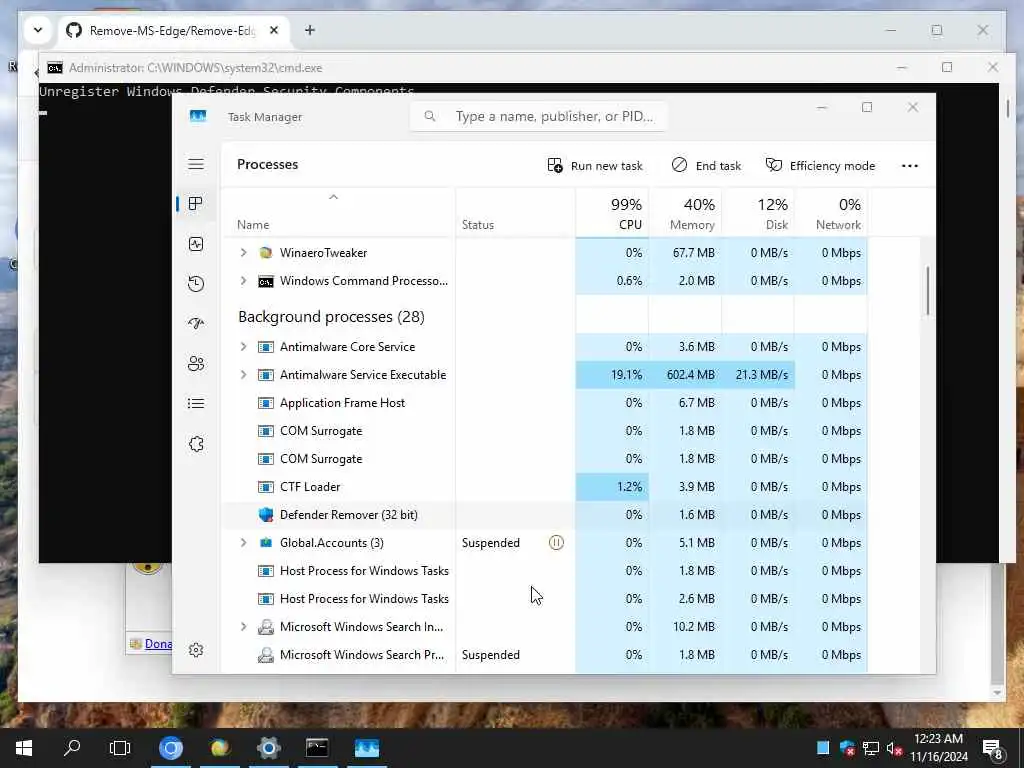The height and width of the screenshot is (768, 1024).
Task: Click Run new task button
Action: [595, 166]
